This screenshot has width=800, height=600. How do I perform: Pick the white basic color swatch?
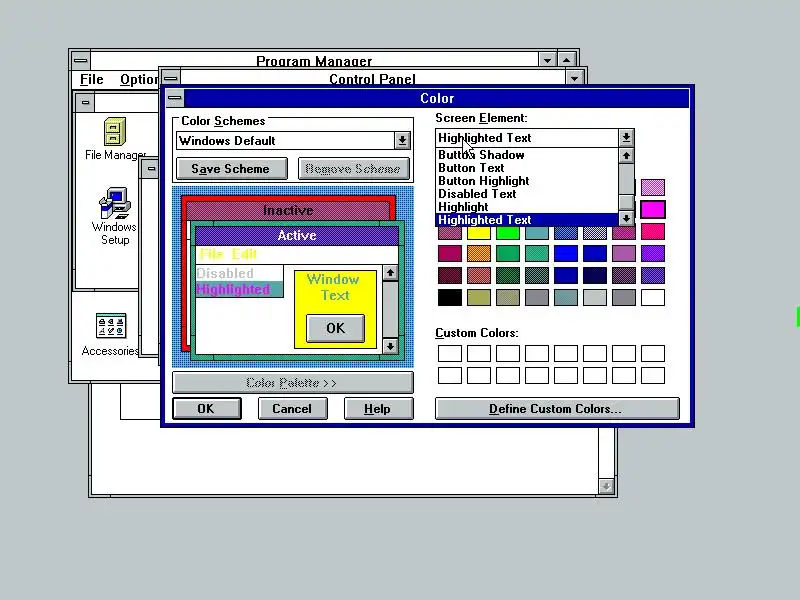pyautogui.click(x=653, y=297)
